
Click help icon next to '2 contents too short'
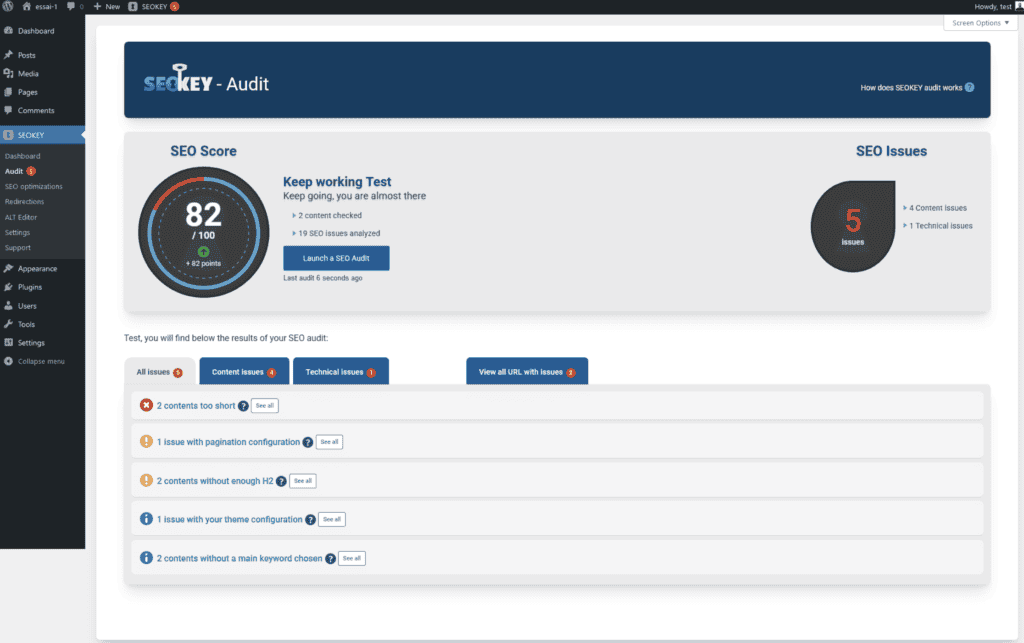(x=243, y=406)
